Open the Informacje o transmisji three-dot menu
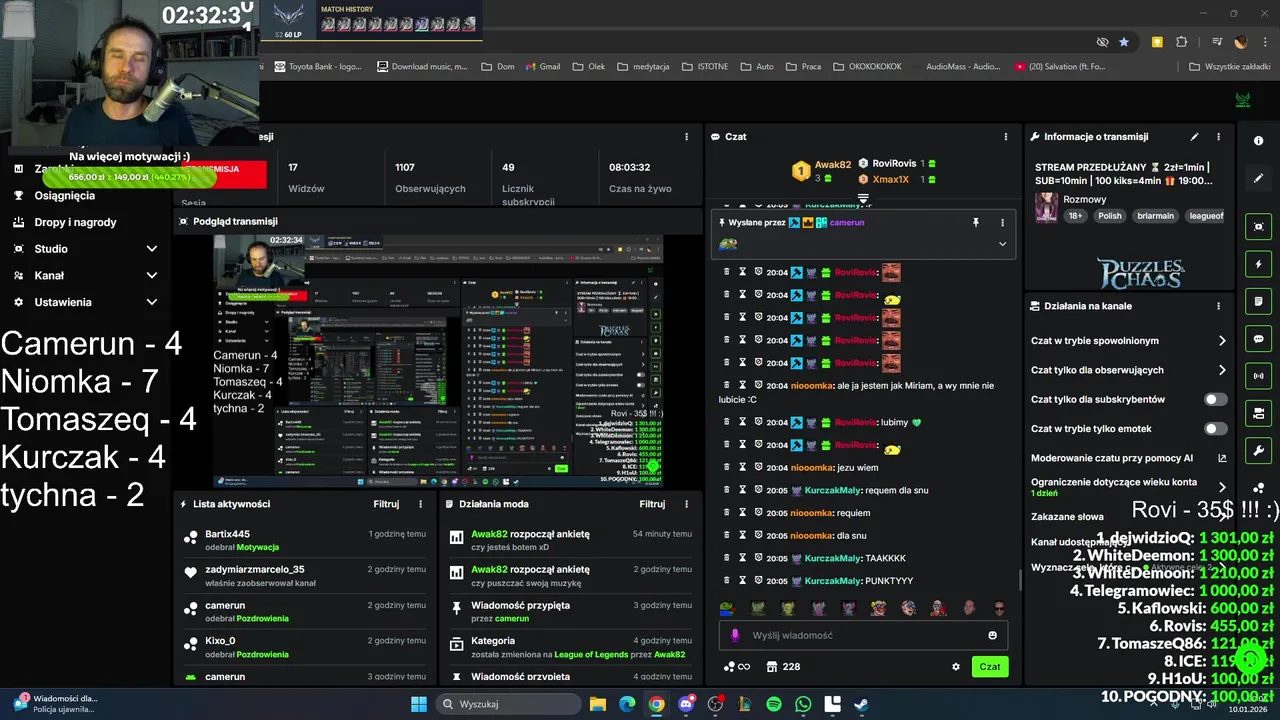This screenshot has width=1280, height=720. [1218, 137]
